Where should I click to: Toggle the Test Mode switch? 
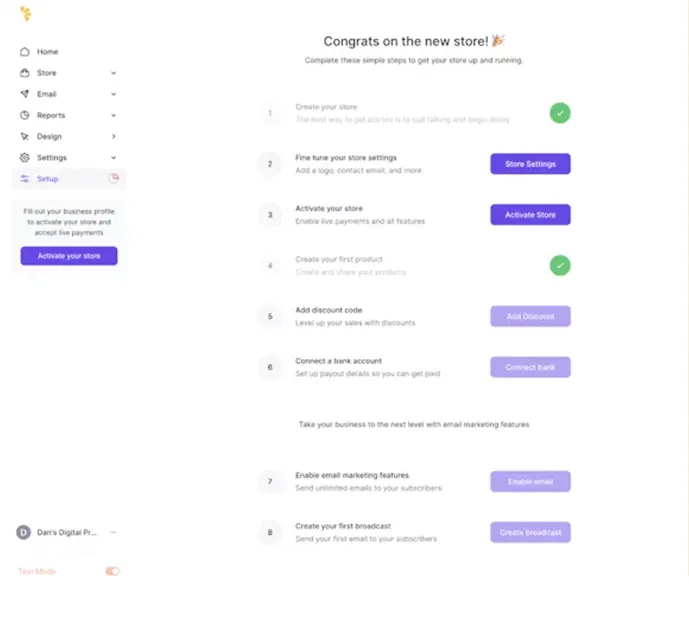[112, 571]
